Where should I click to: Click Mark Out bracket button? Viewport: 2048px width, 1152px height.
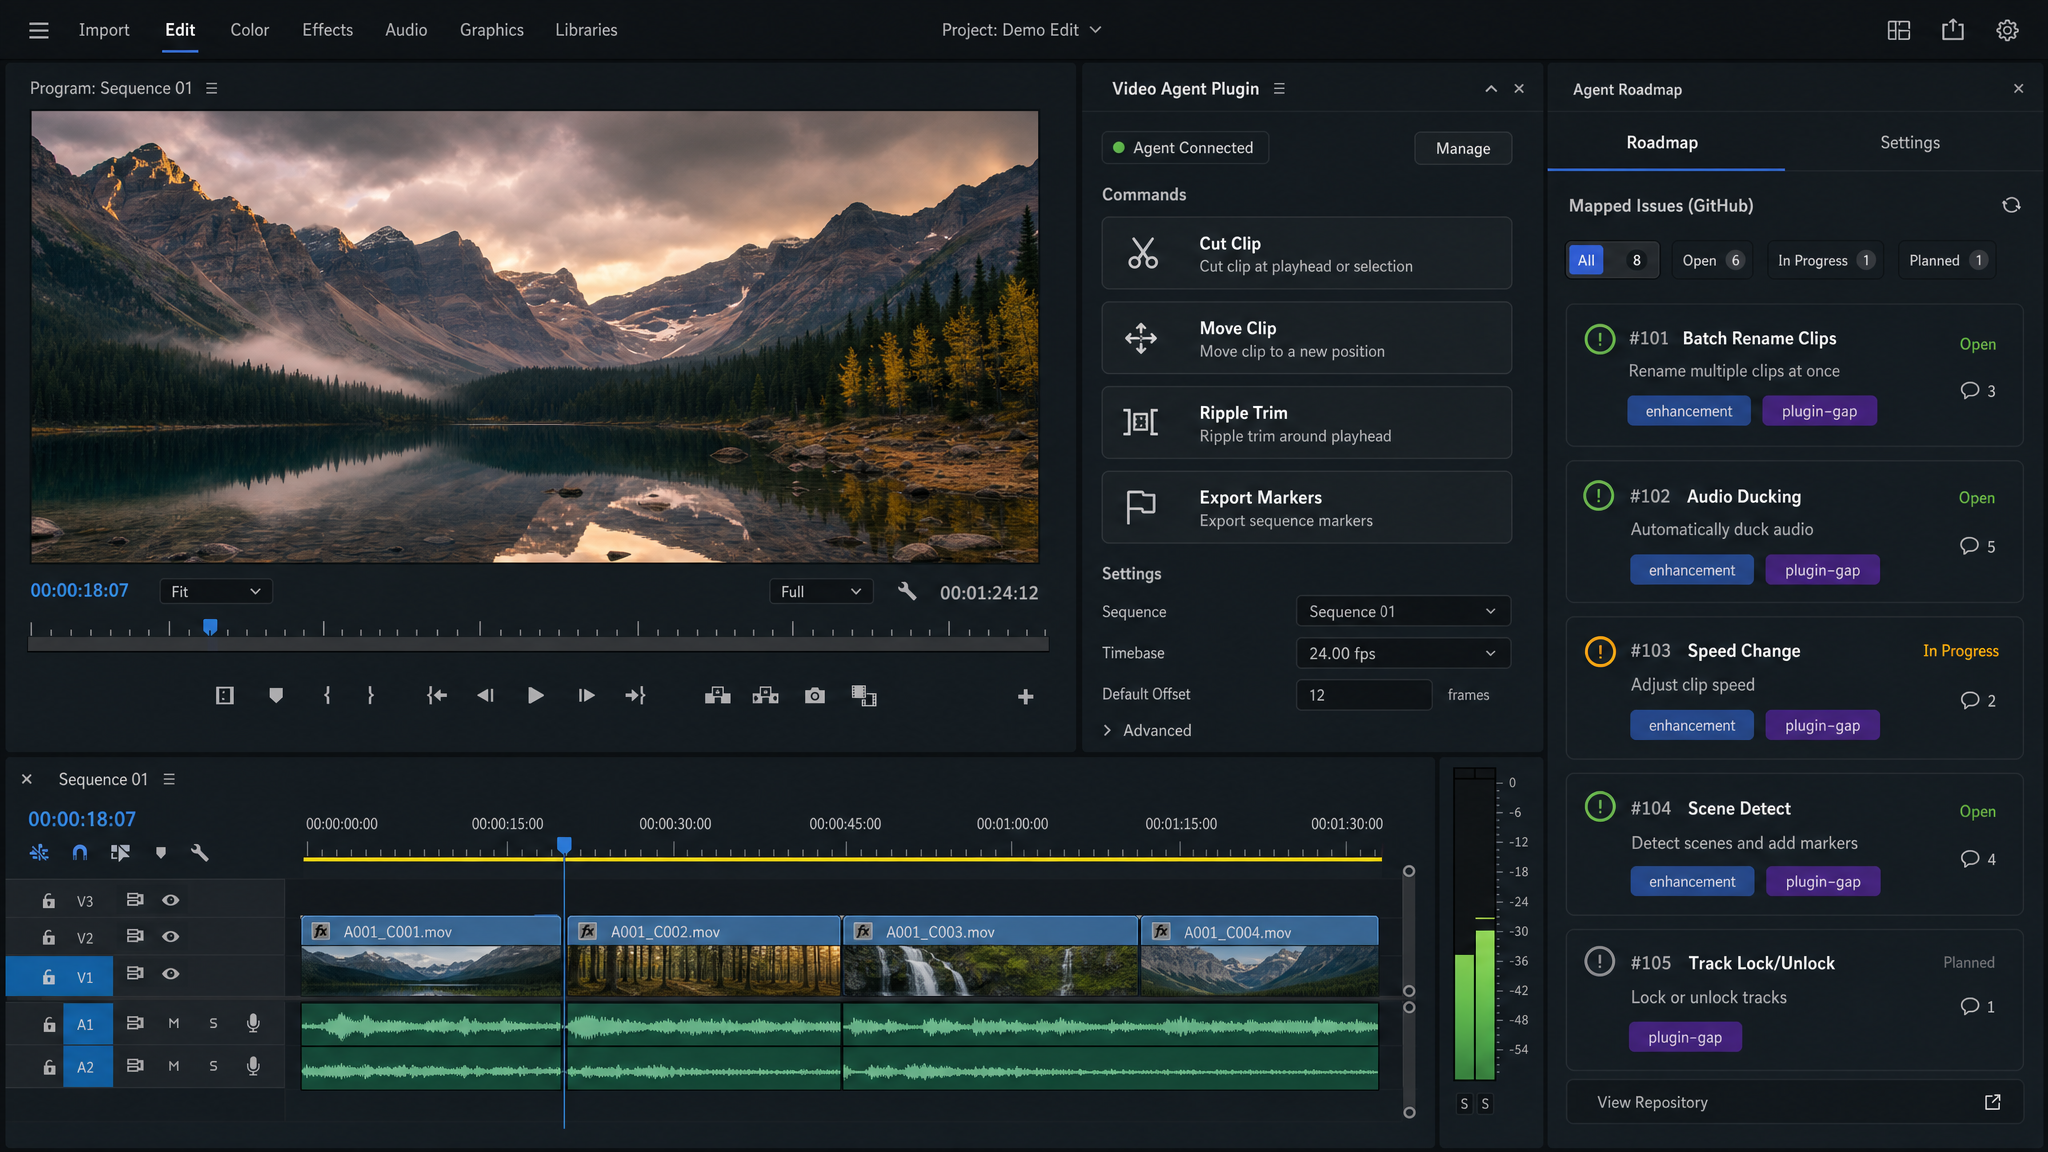[x=370, y=695]
